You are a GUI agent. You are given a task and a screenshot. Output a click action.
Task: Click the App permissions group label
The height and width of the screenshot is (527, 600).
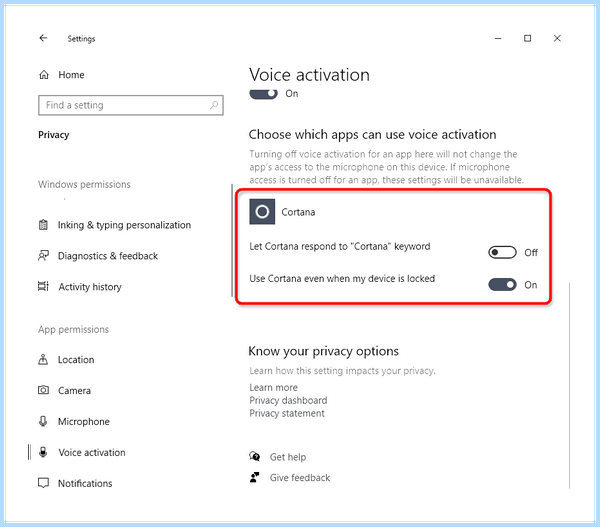click(x=73, y=330)
